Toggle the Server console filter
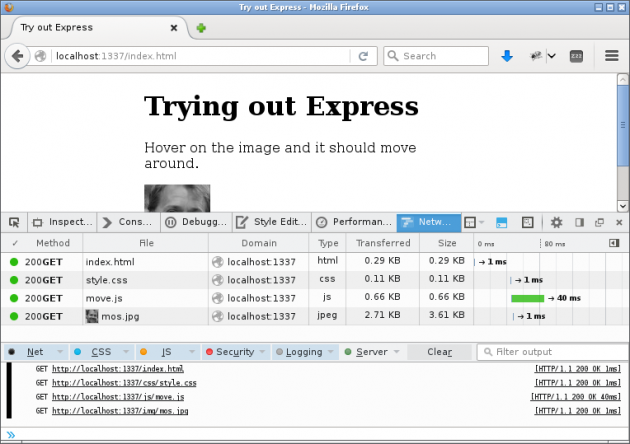The image size is (630, 444). click(x=366, y=352)
